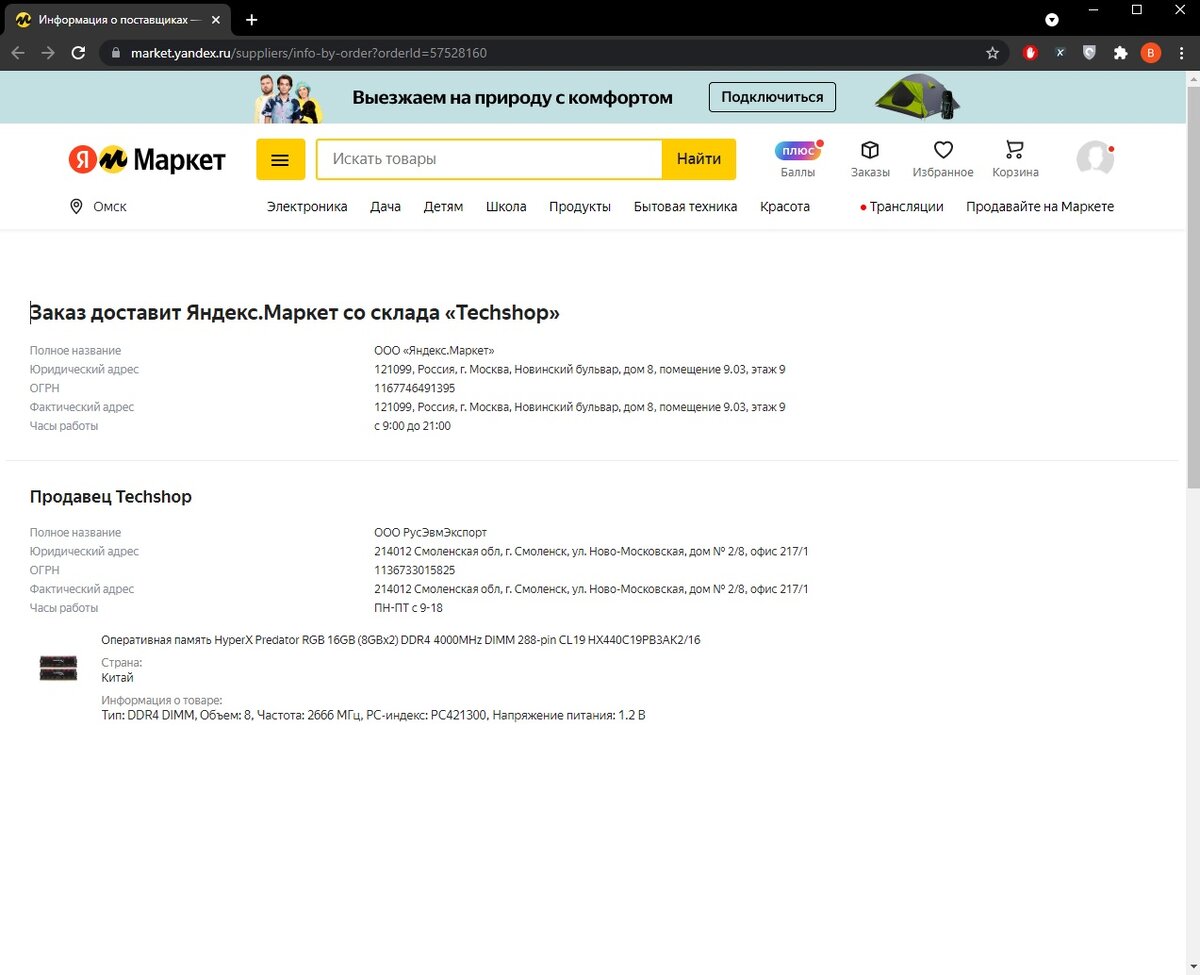Viewport: 1200px width, 975px height.
Task: Bookmark the page with star icon
Action: [x=992, y=53]
